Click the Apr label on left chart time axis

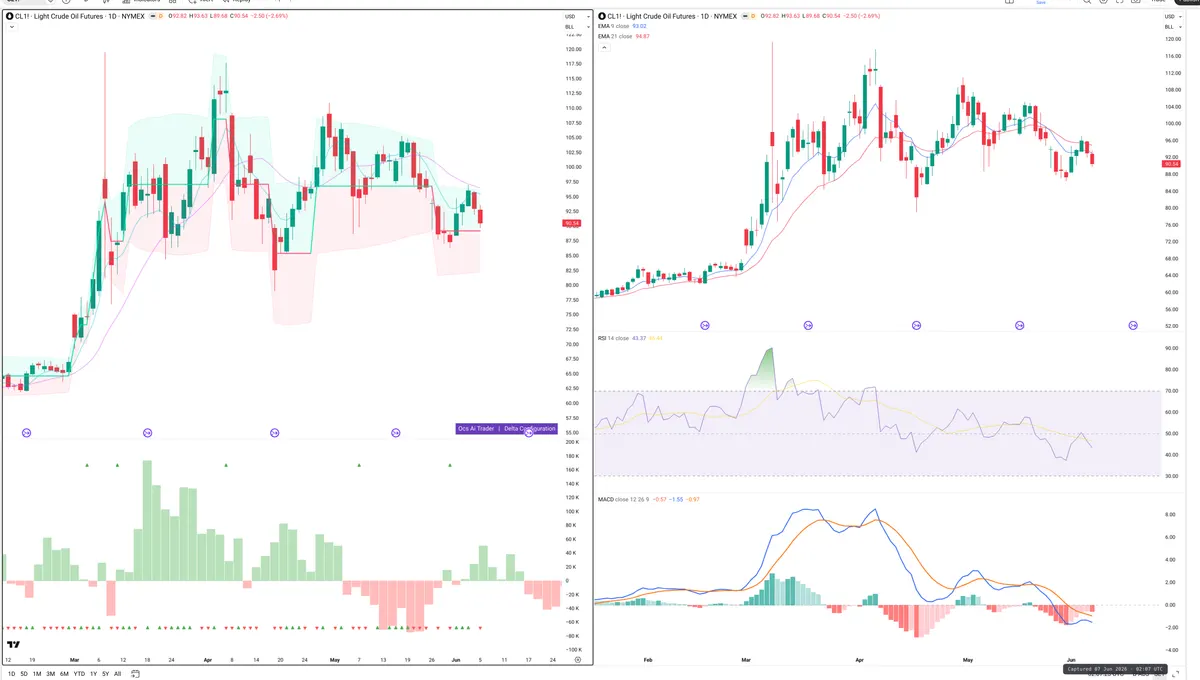pyautogui.click(x=207, y=660)
